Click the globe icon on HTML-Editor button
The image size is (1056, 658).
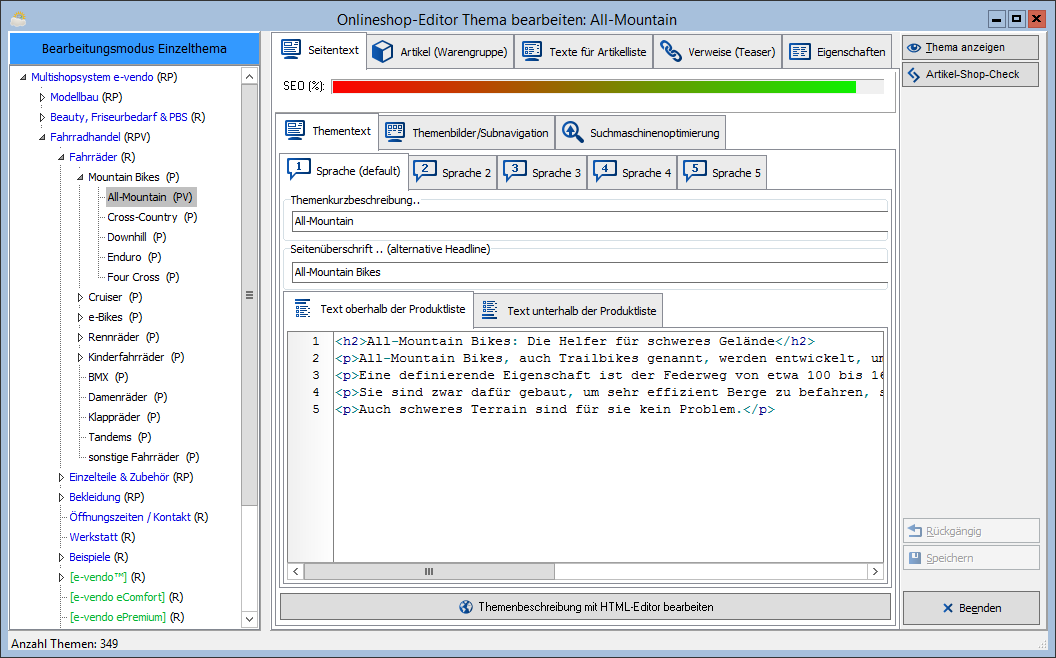click(465, 607)
